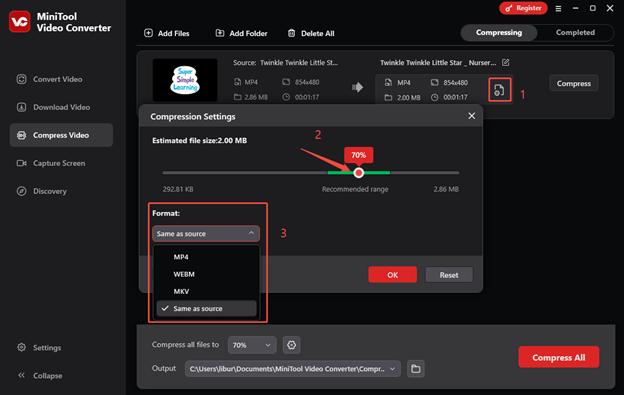The width and height of the screenshot is (624, 395).
Task: Switch to the Compressing tab
Action: (499, 33)
